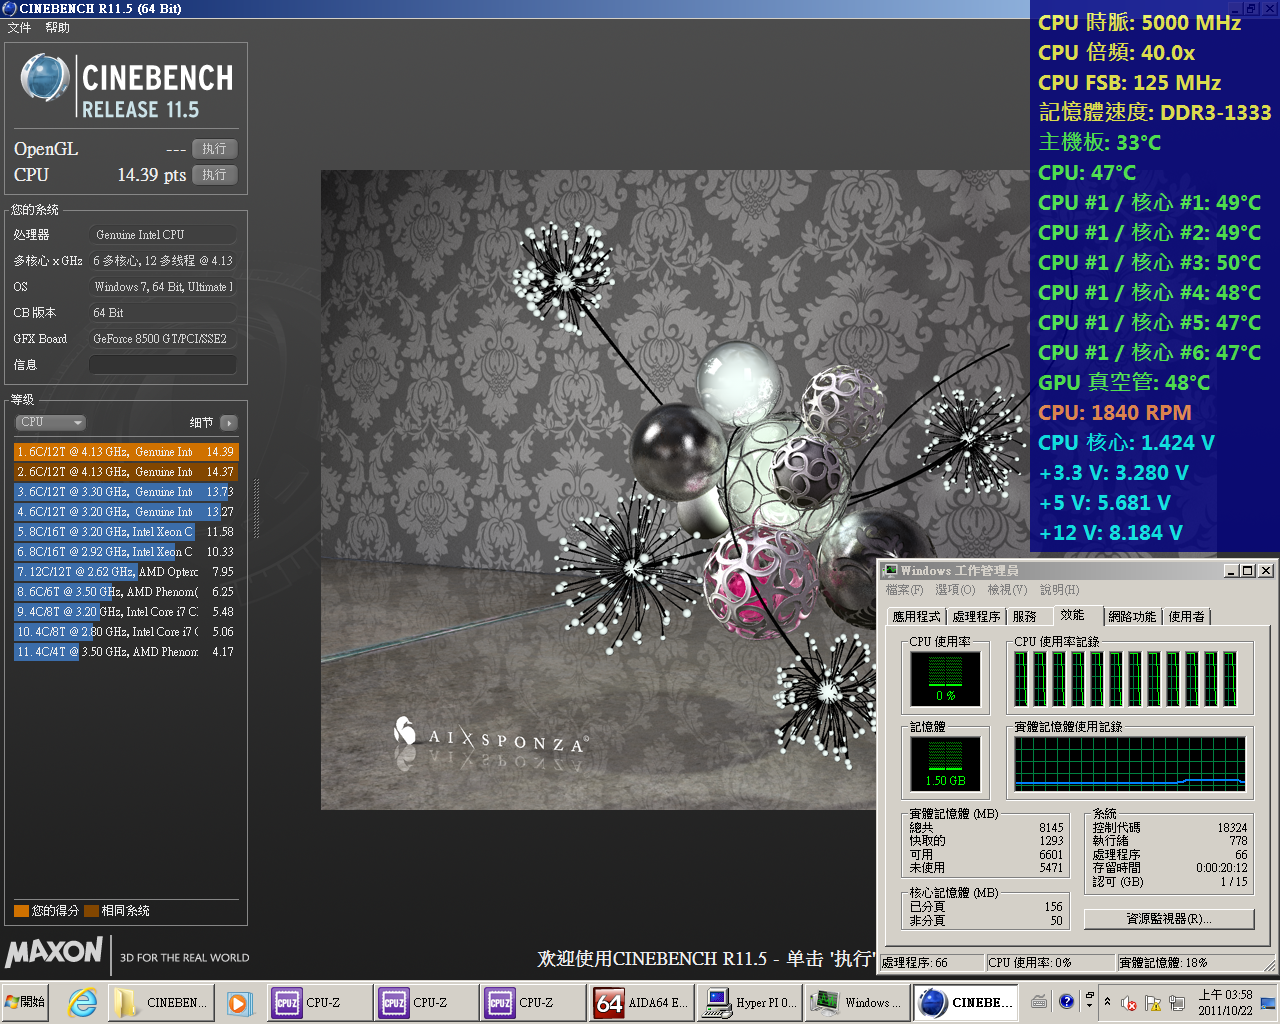
Task: Switch to the 使用者 tab
Action: point(1186,617)
